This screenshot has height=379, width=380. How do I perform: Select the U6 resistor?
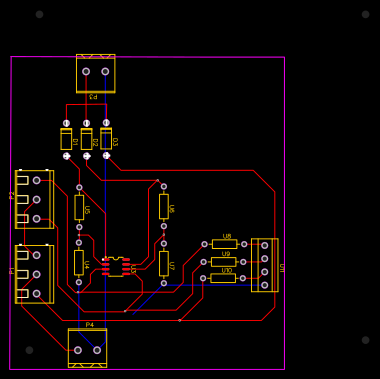[x=164, y=206]
